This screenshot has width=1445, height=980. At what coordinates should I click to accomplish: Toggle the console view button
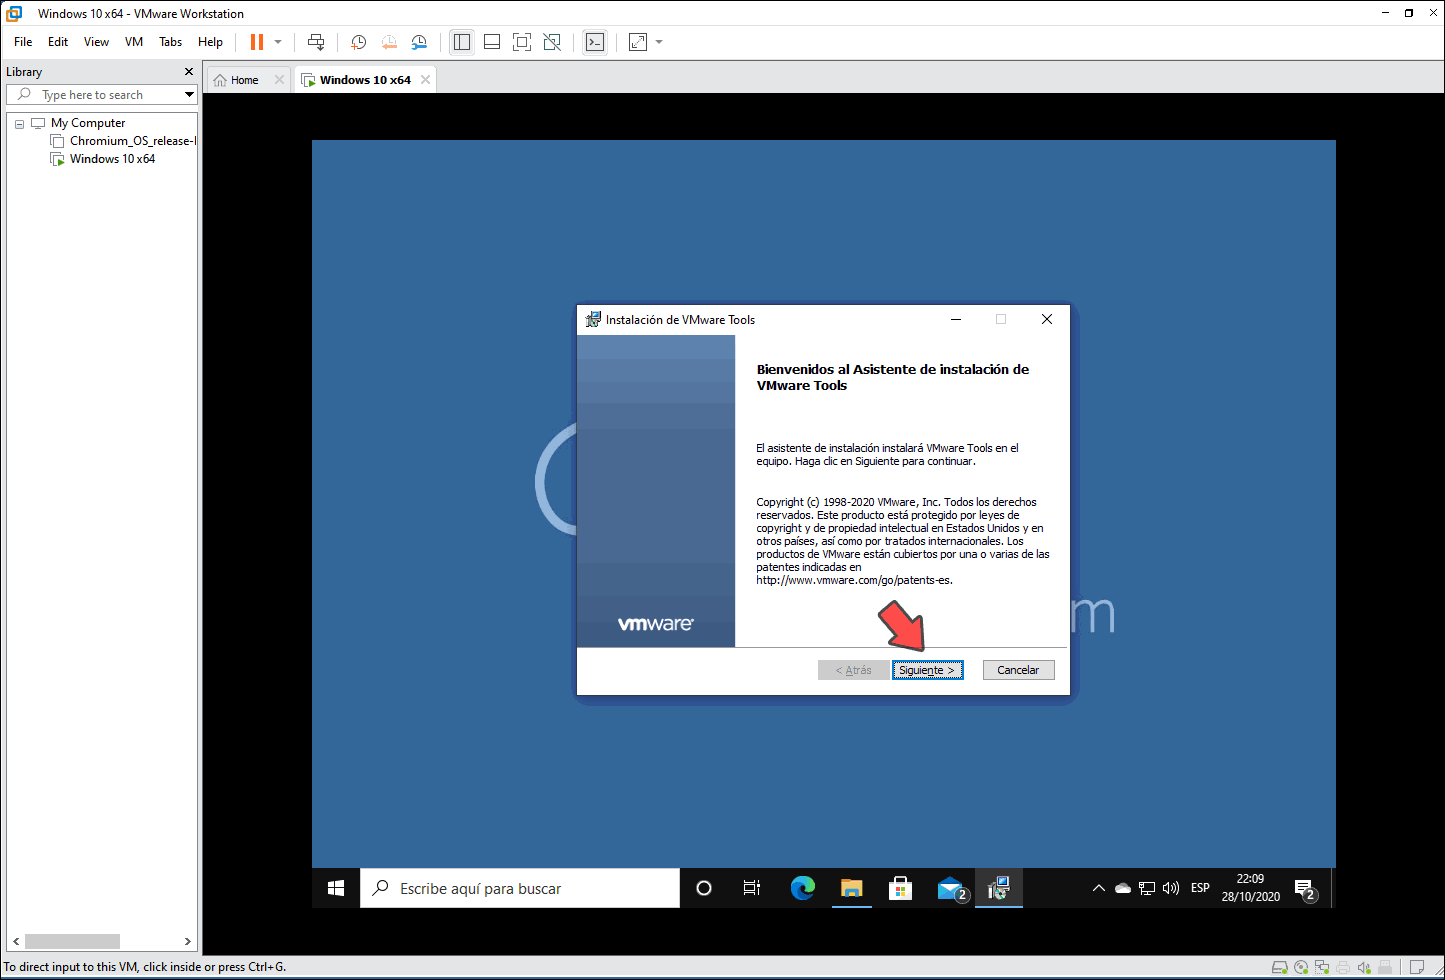pos(595,42)
